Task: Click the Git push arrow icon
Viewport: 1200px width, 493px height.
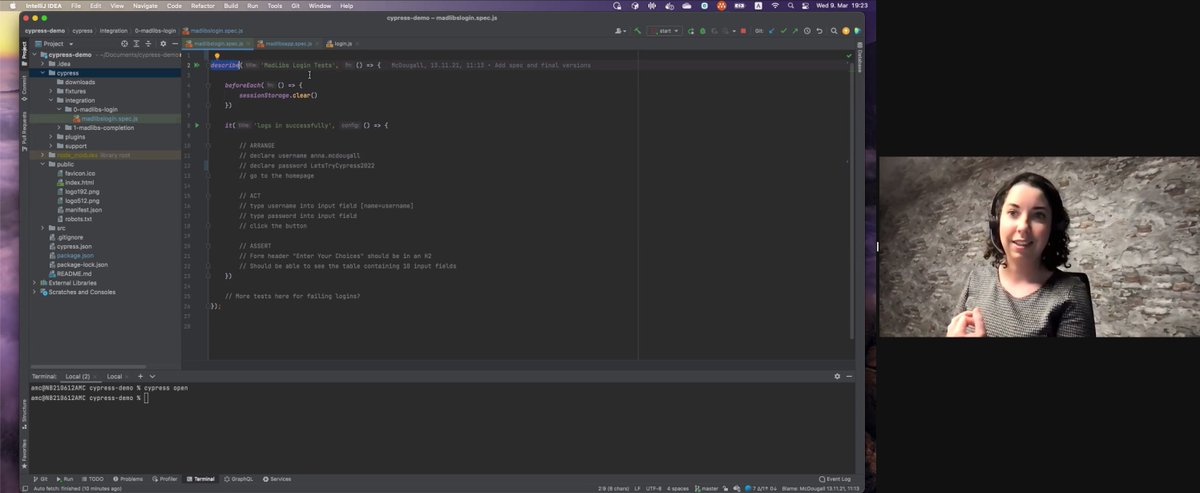Action: coord(795,31)
